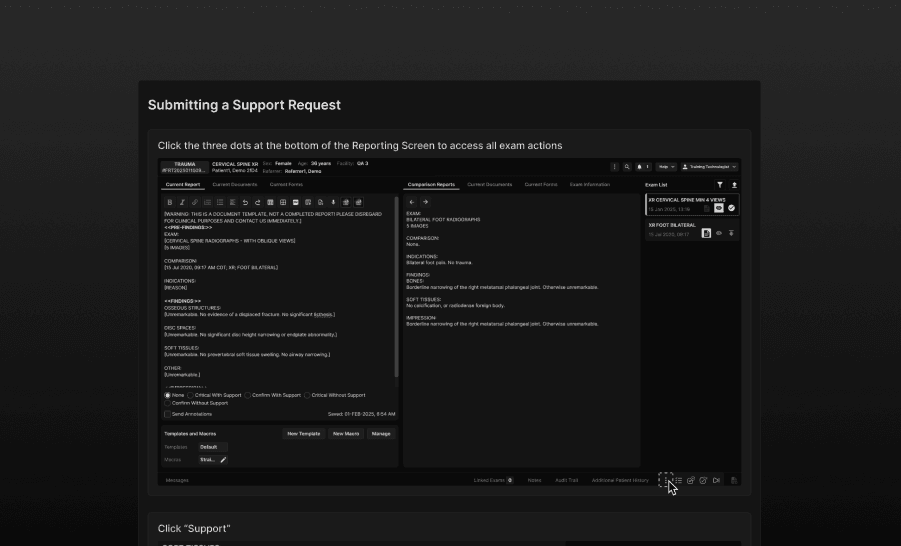901x546 pixels.
Task: Go to previous comparison report arrow
Action: [411, 202]
